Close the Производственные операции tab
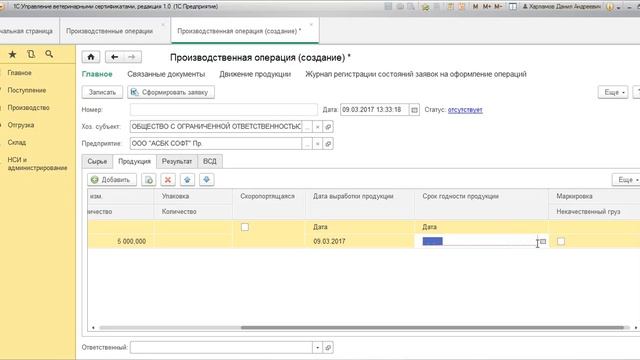 point(163,24)
